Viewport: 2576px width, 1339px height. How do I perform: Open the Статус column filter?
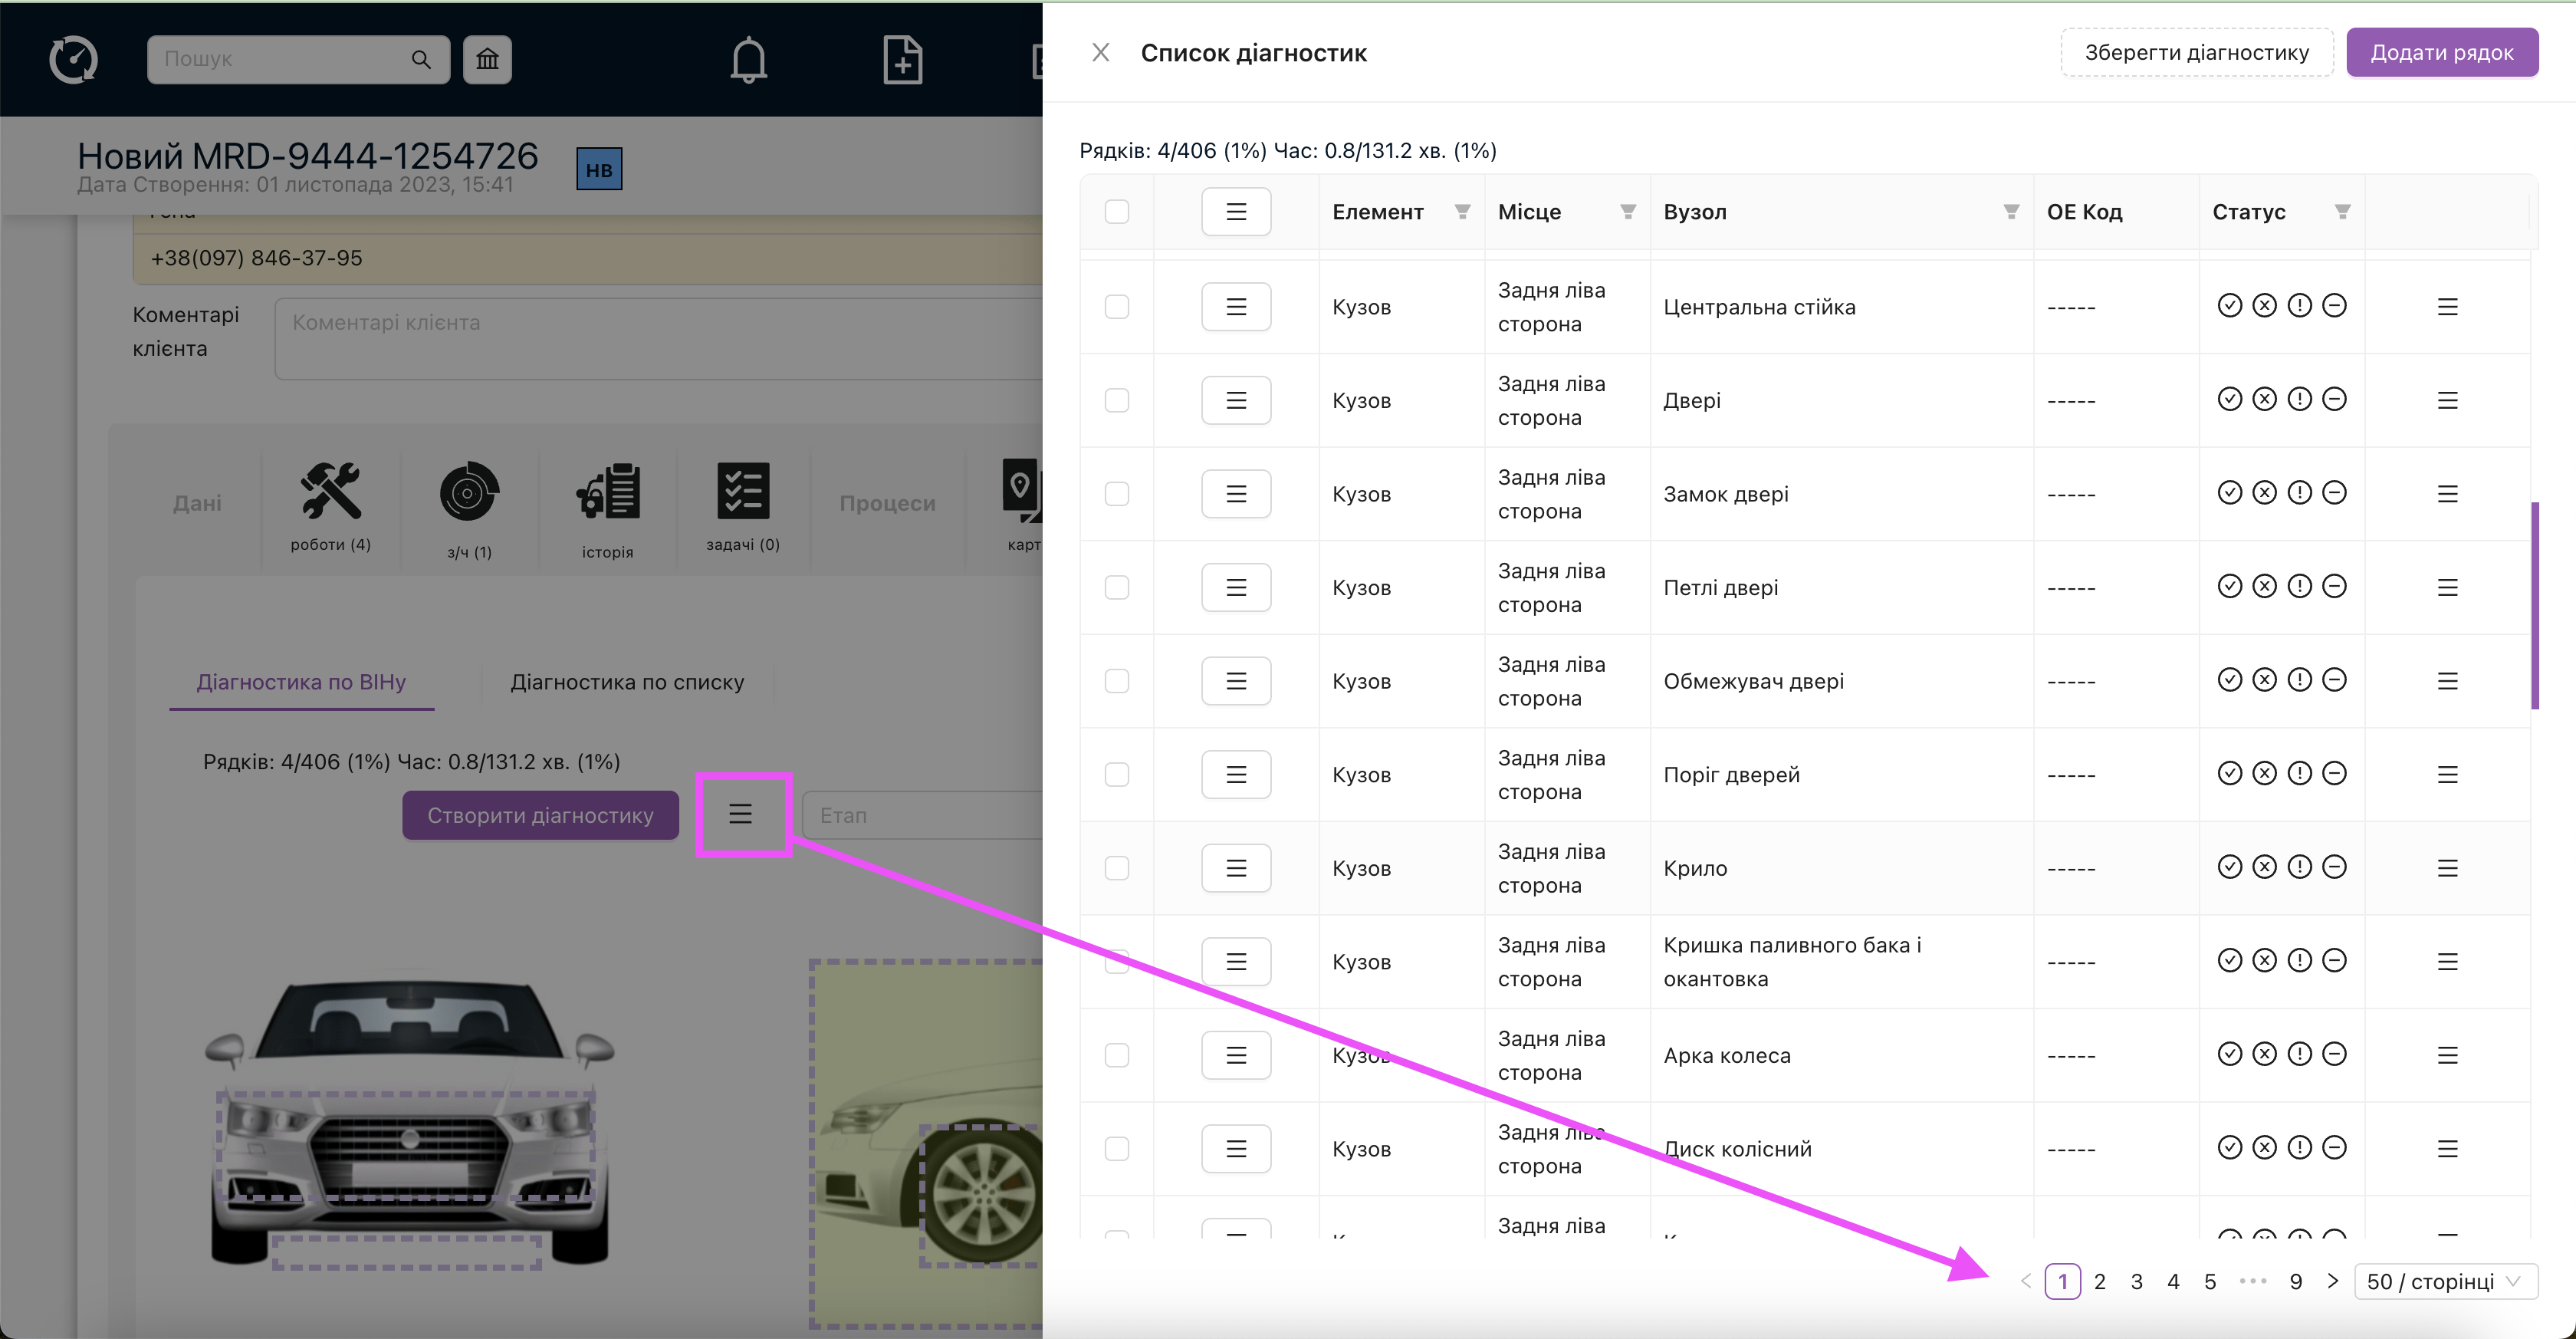click(x=2342, y=212)
